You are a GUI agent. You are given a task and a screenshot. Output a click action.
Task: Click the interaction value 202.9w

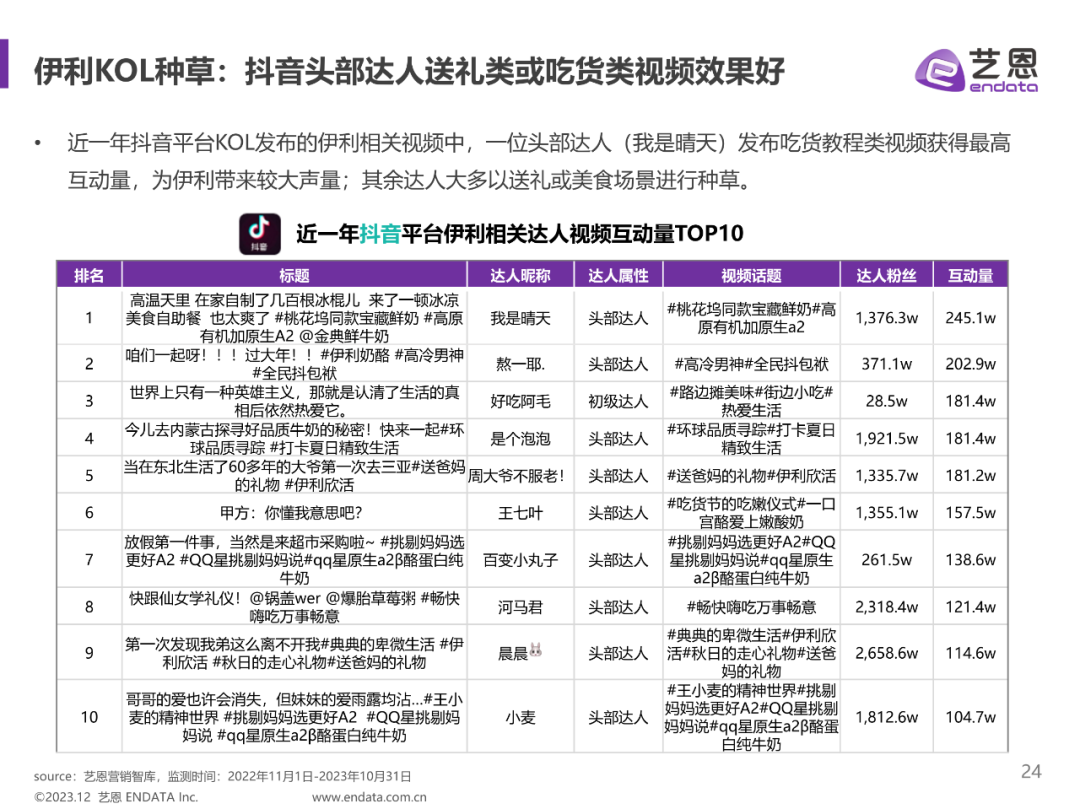[x=970, y=364]
